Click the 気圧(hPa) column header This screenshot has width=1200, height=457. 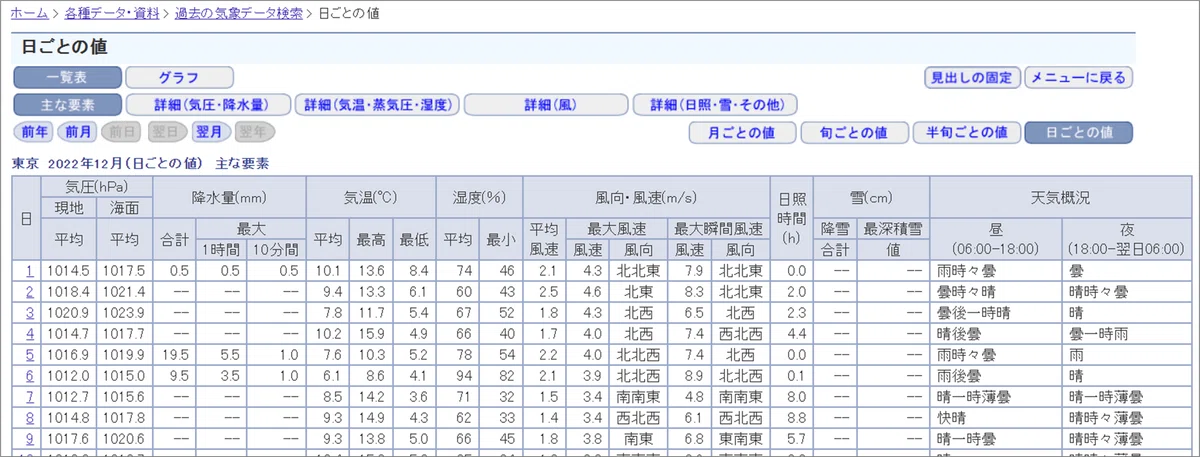(x=96, y=186)
